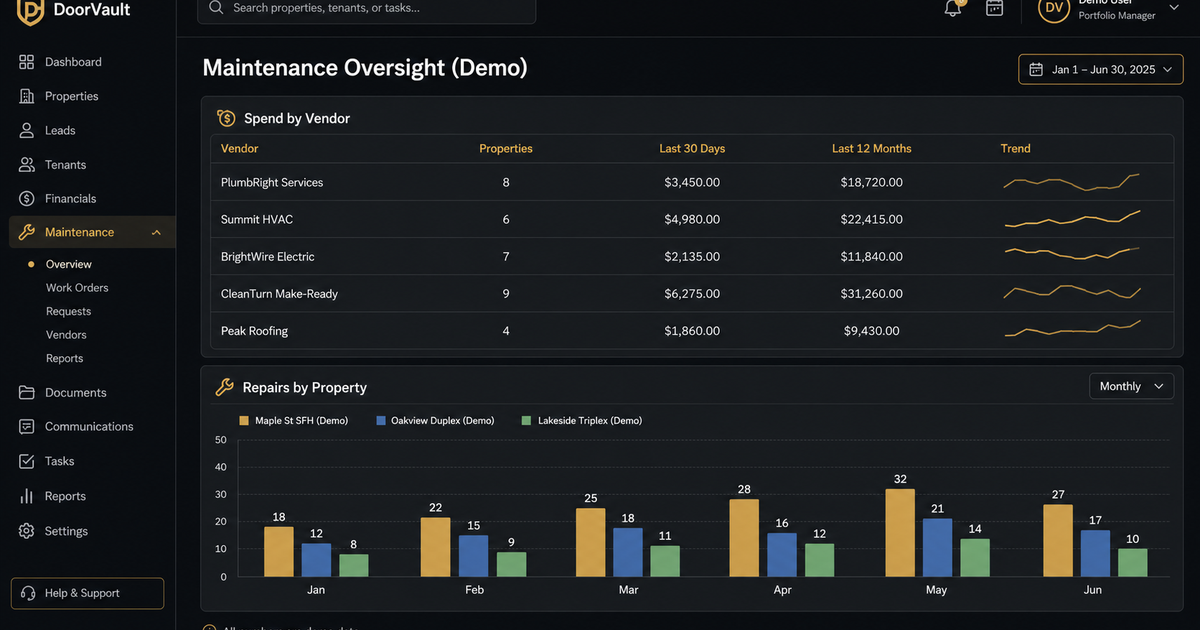Click the Communications chat icon
The height and width of the screenshot is (630, 1200).
coord(27,426)
